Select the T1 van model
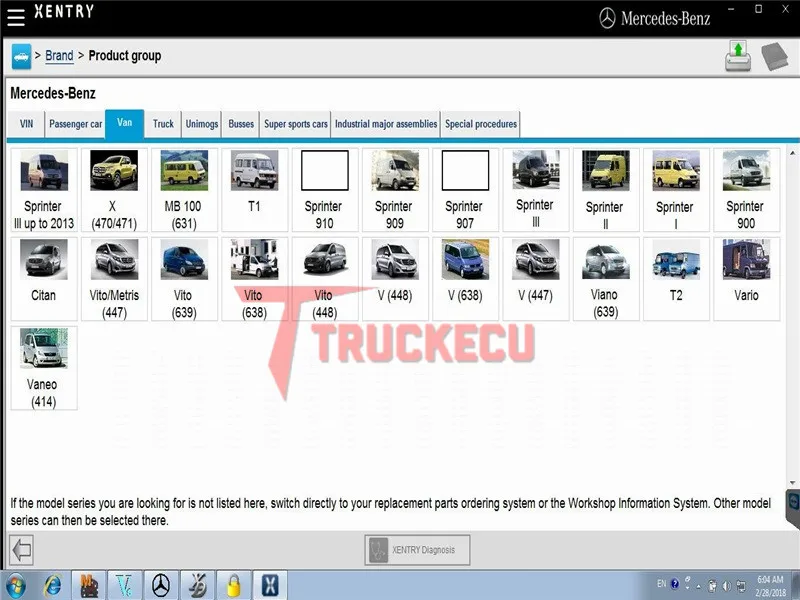Screen dimensions: 800x600 click(255, 190)
